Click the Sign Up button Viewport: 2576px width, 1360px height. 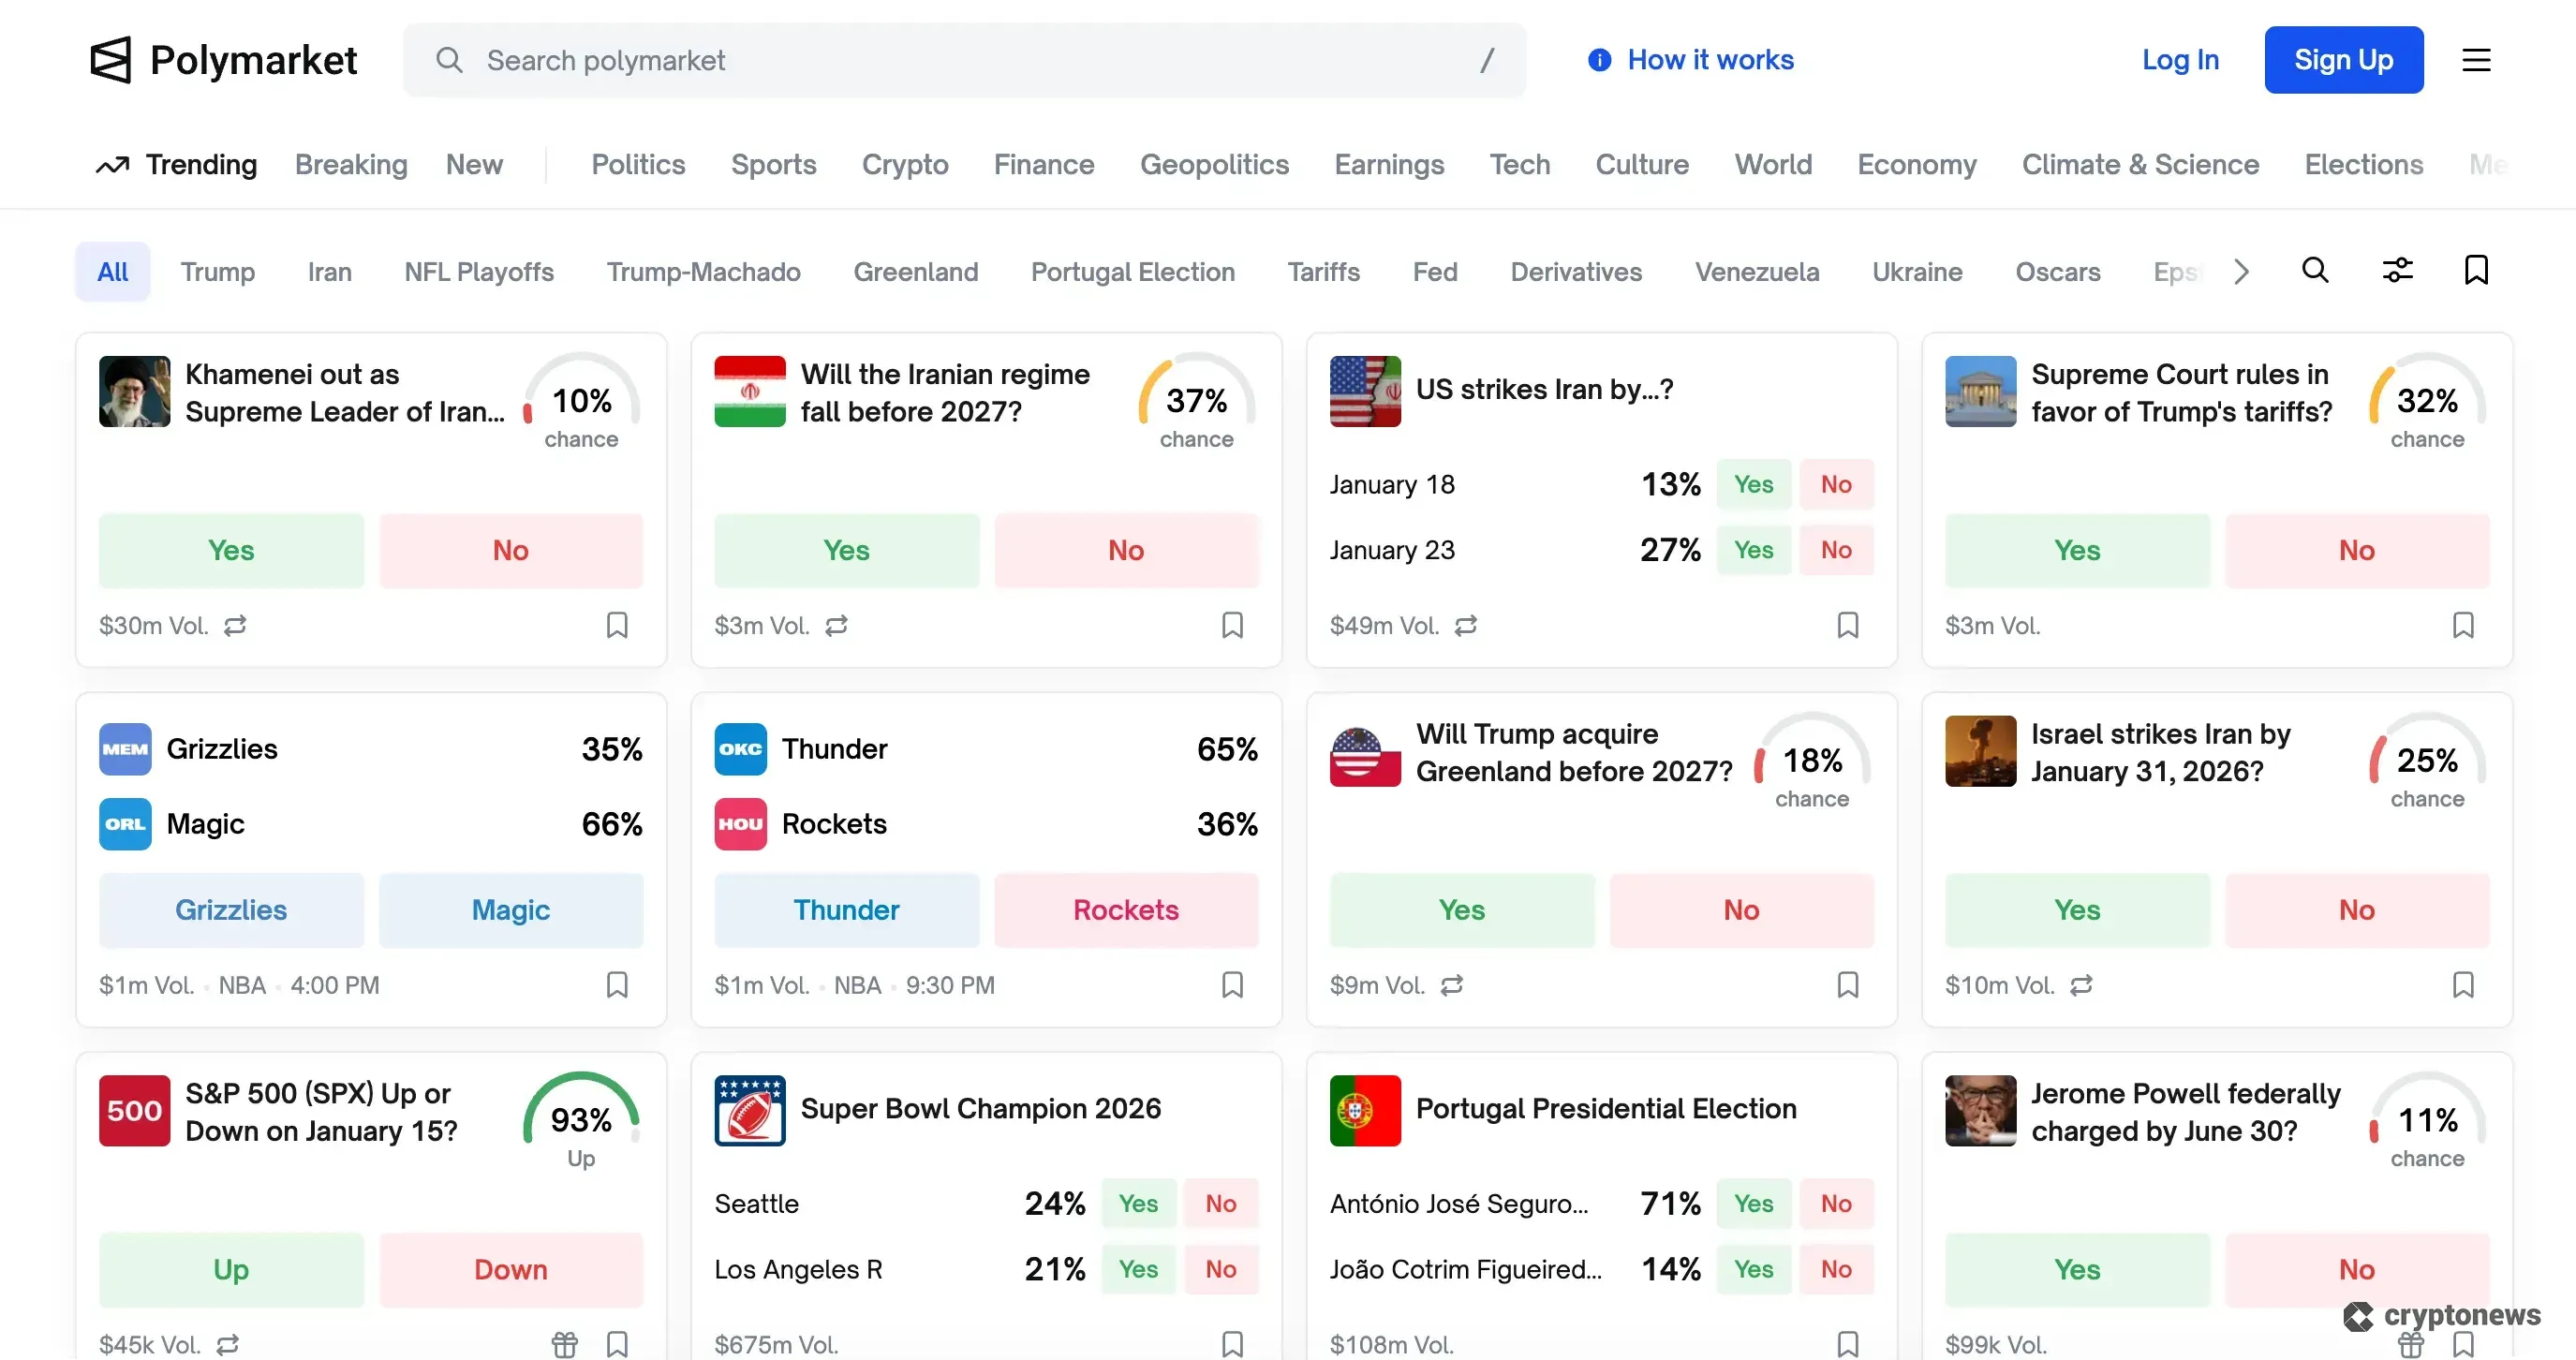[x=2343, y=60]
